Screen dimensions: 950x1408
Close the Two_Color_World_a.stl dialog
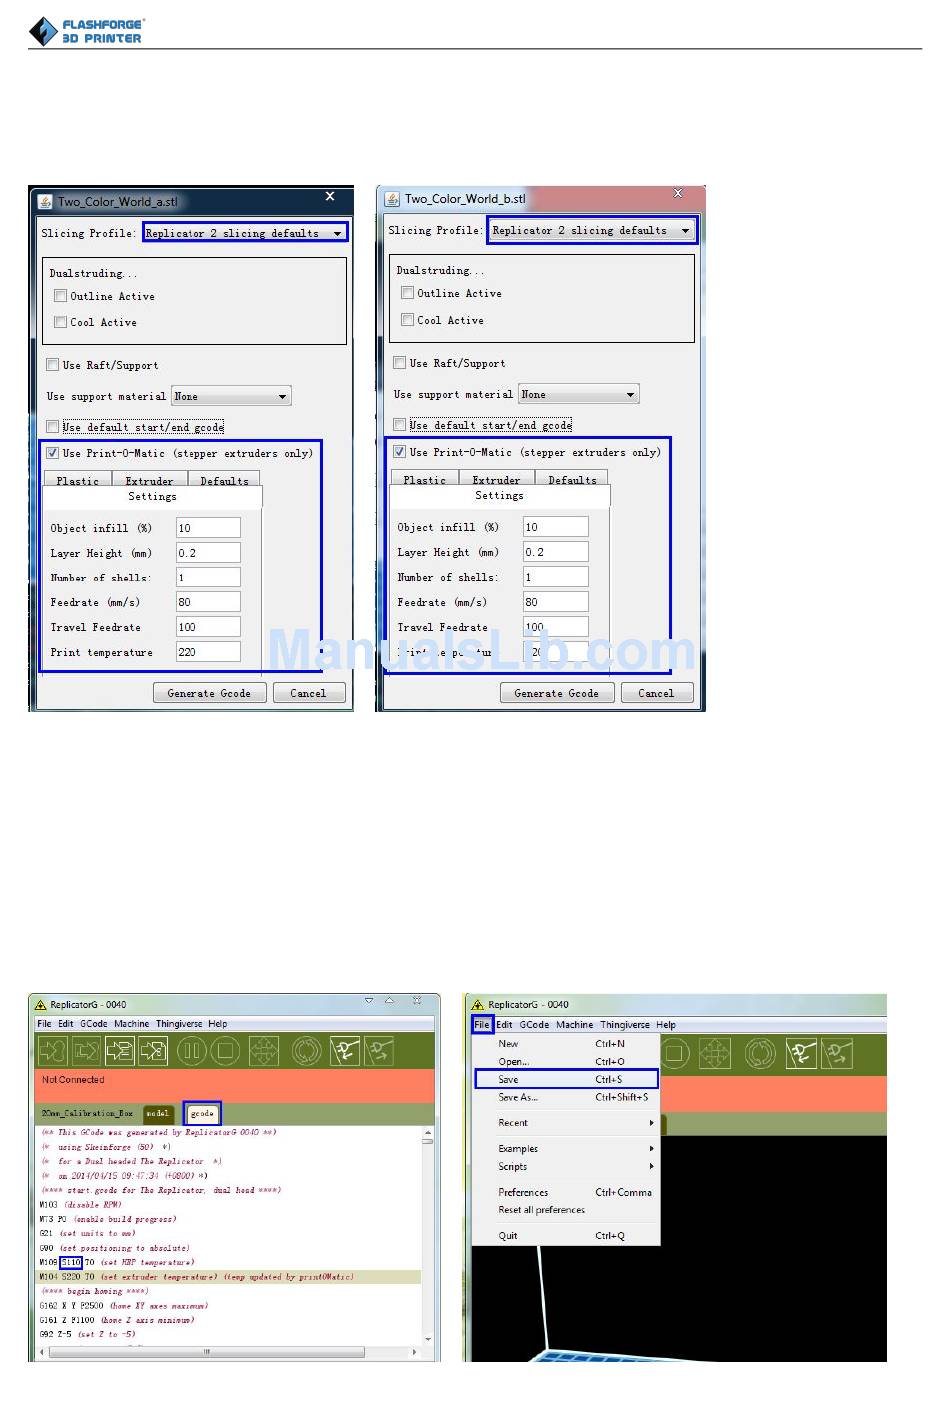pos(330,197)
